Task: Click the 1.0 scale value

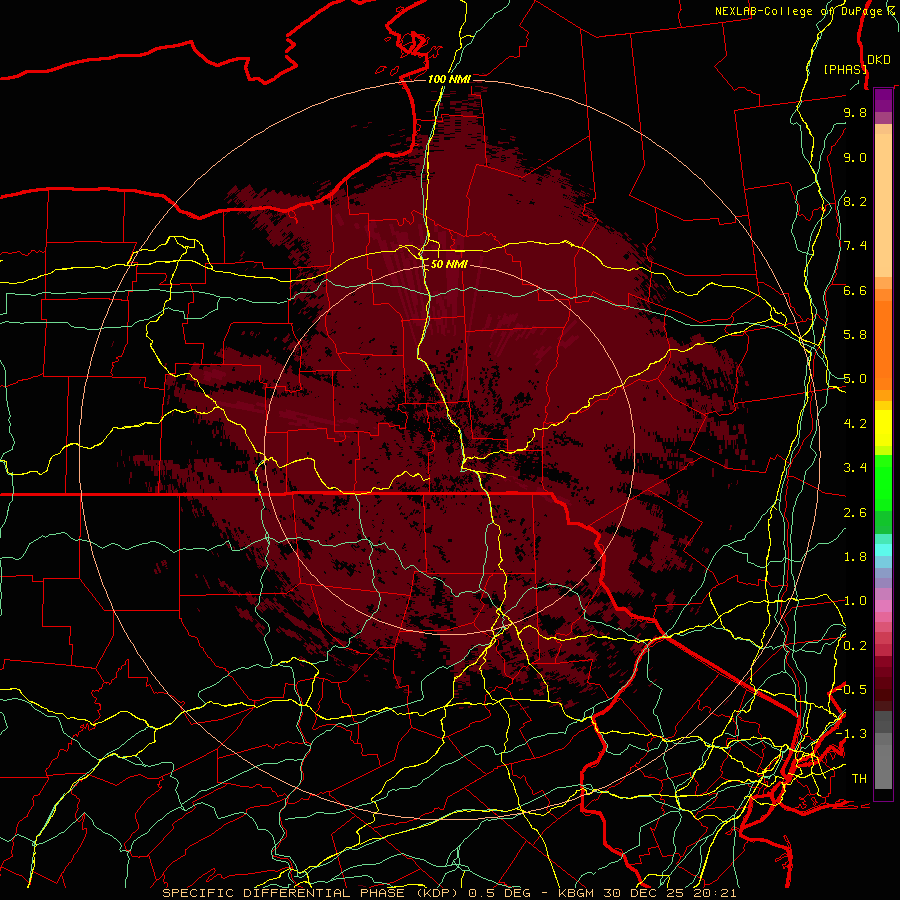Action: [855, 602]
